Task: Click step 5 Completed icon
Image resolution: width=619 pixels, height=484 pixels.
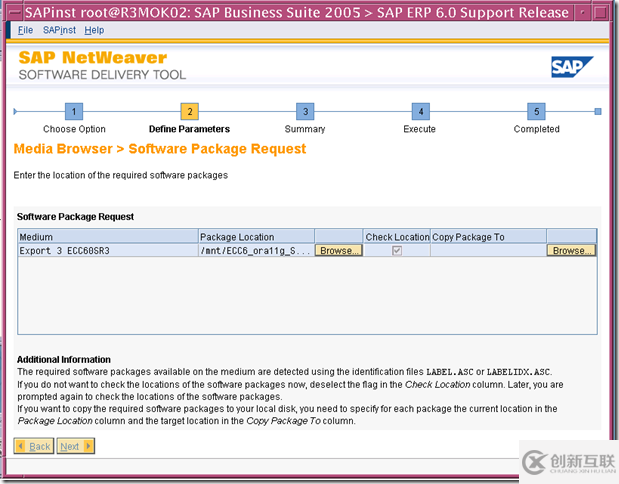Action: click(x=536, y=111)
